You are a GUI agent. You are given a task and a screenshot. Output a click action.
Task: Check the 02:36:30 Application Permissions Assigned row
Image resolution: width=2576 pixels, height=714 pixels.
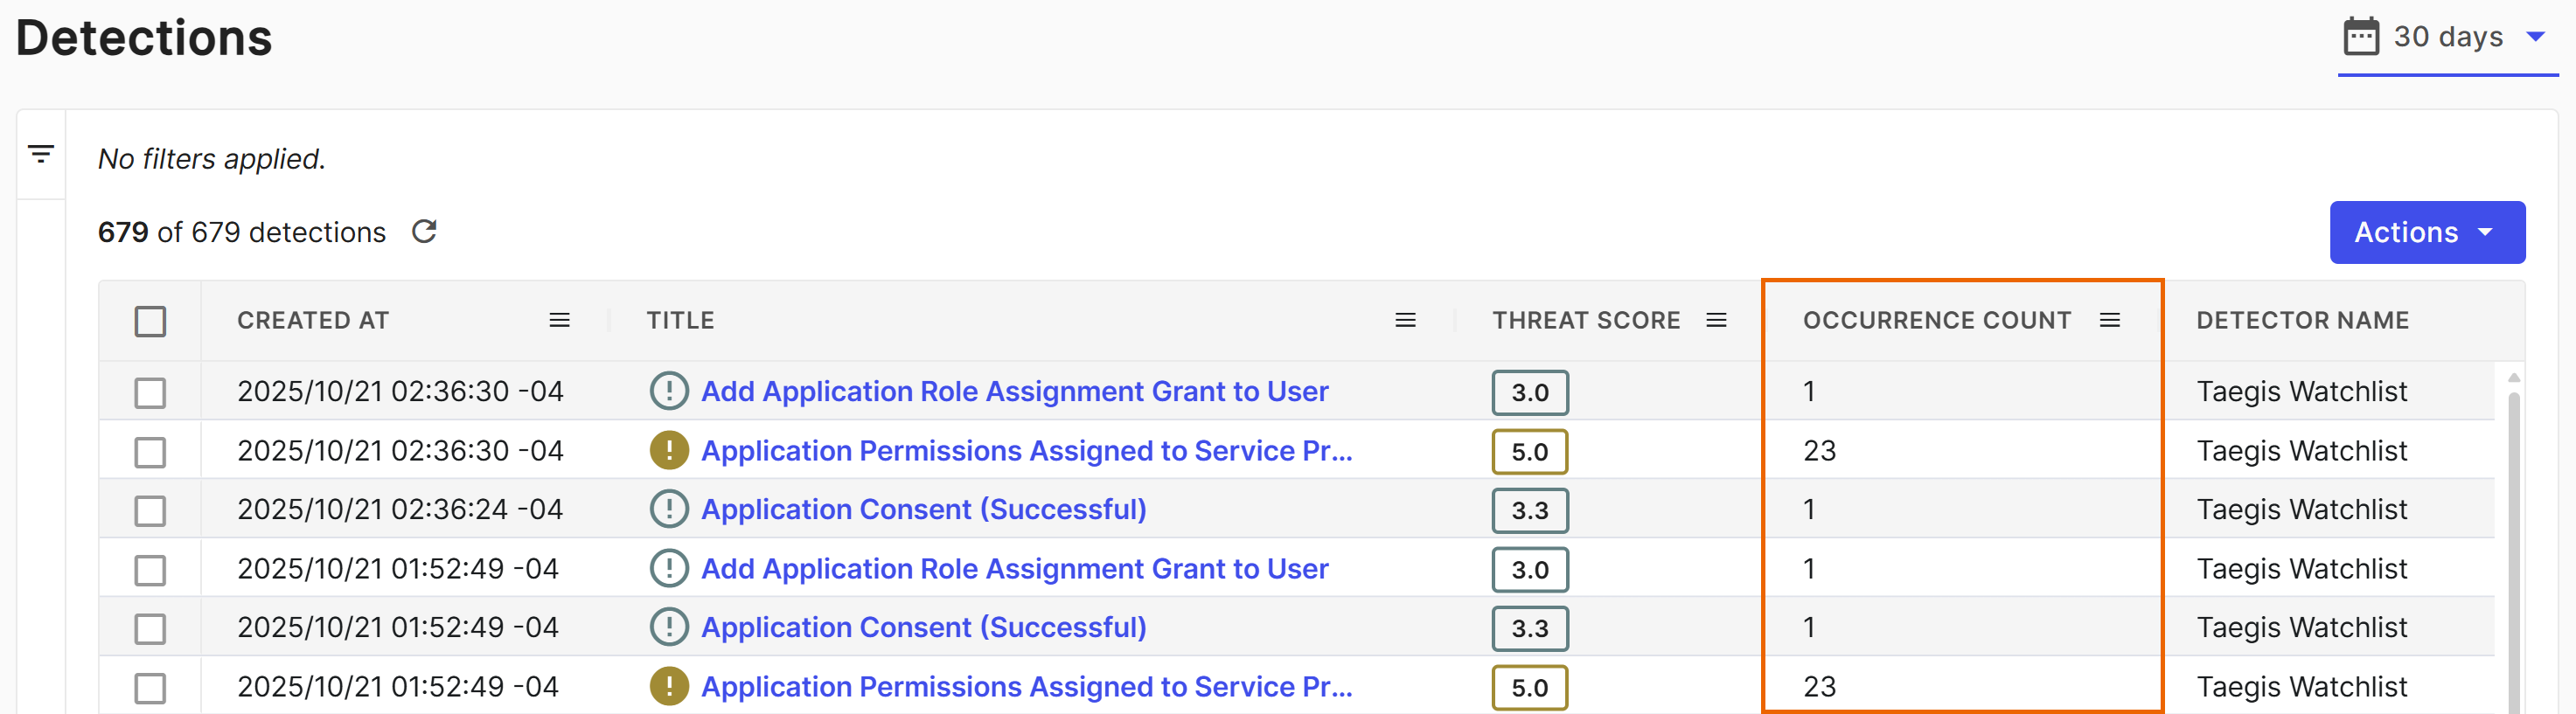[150, 451]
